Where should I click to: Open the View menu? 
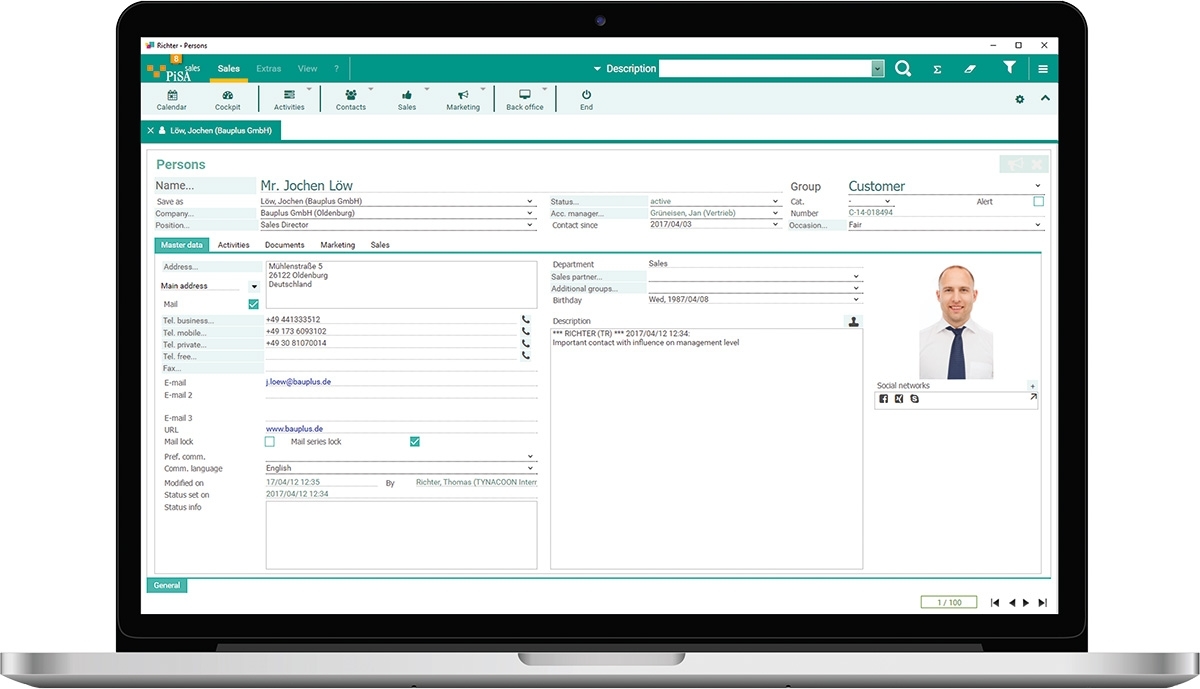307,69
